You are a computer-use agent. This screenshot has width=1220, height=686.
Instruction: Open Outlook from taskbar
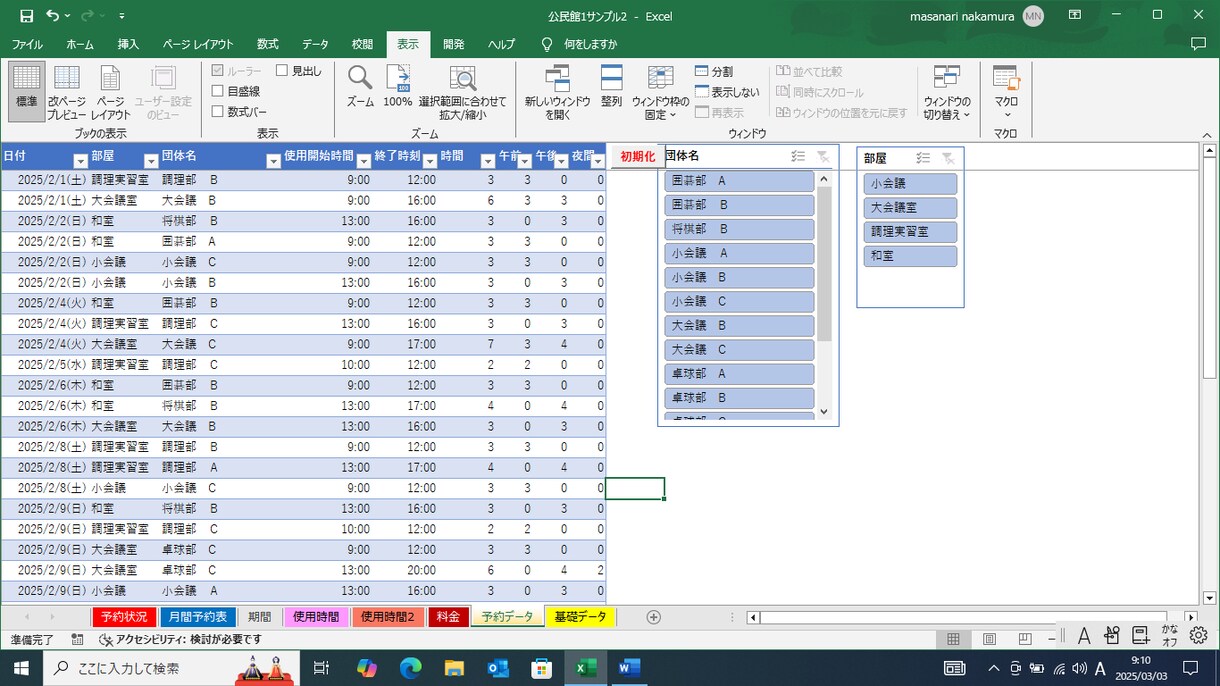498,667
